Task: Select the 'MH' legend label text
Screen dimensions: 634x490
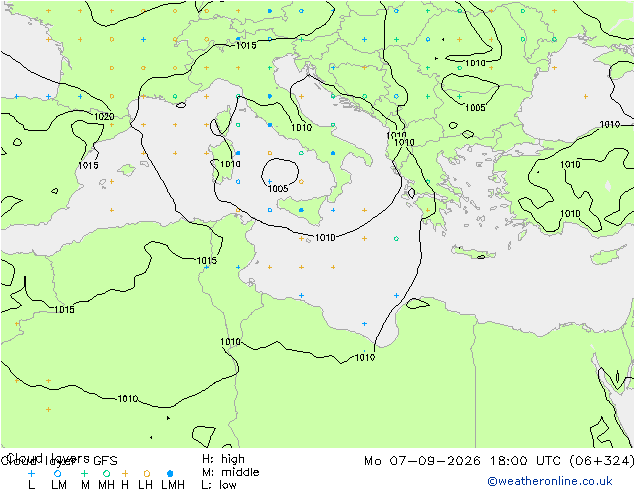Action: [x=106, y=484]
